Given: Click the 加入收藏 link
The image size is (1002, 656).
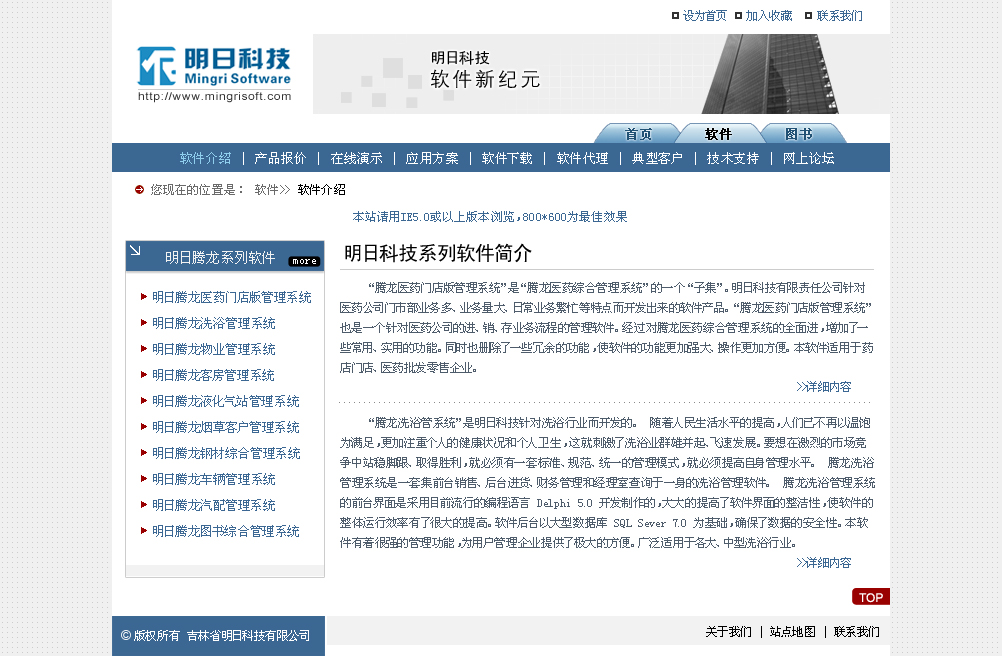Looking at the screenshot, I should click(769, 15).
